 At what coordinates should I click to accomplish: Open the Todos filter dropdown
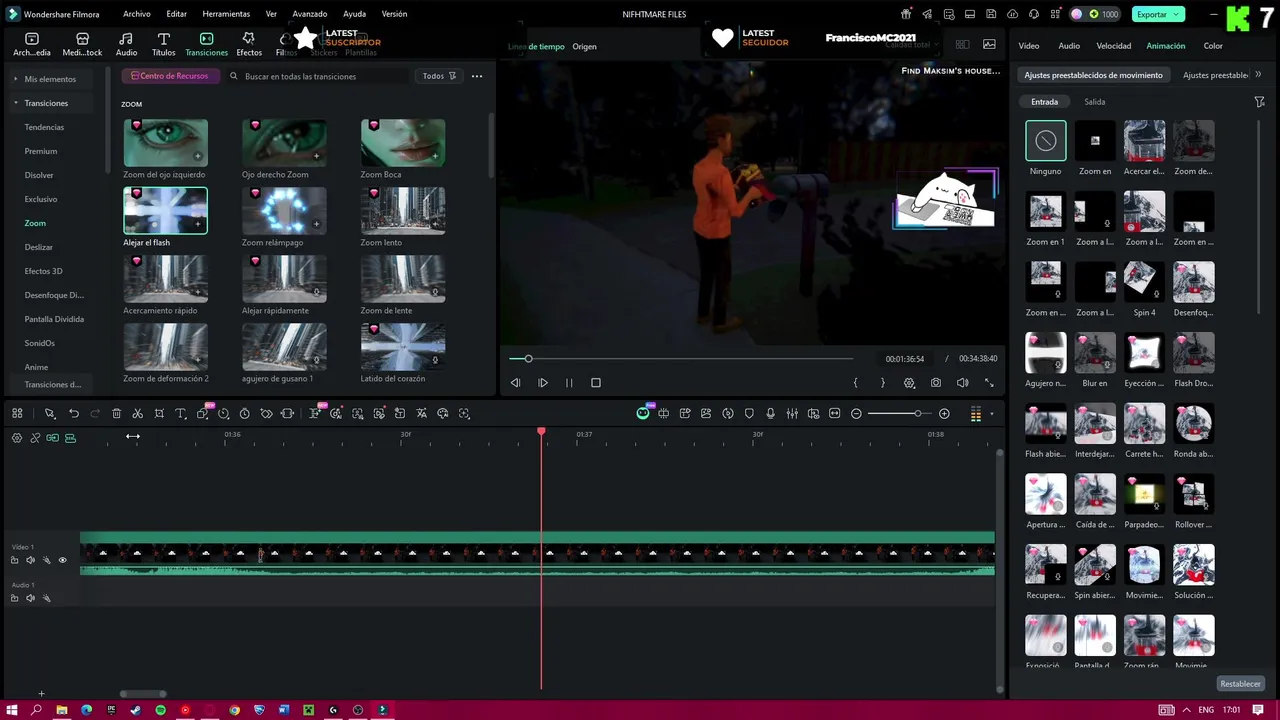pyautogui.click(x=439, y=76)
